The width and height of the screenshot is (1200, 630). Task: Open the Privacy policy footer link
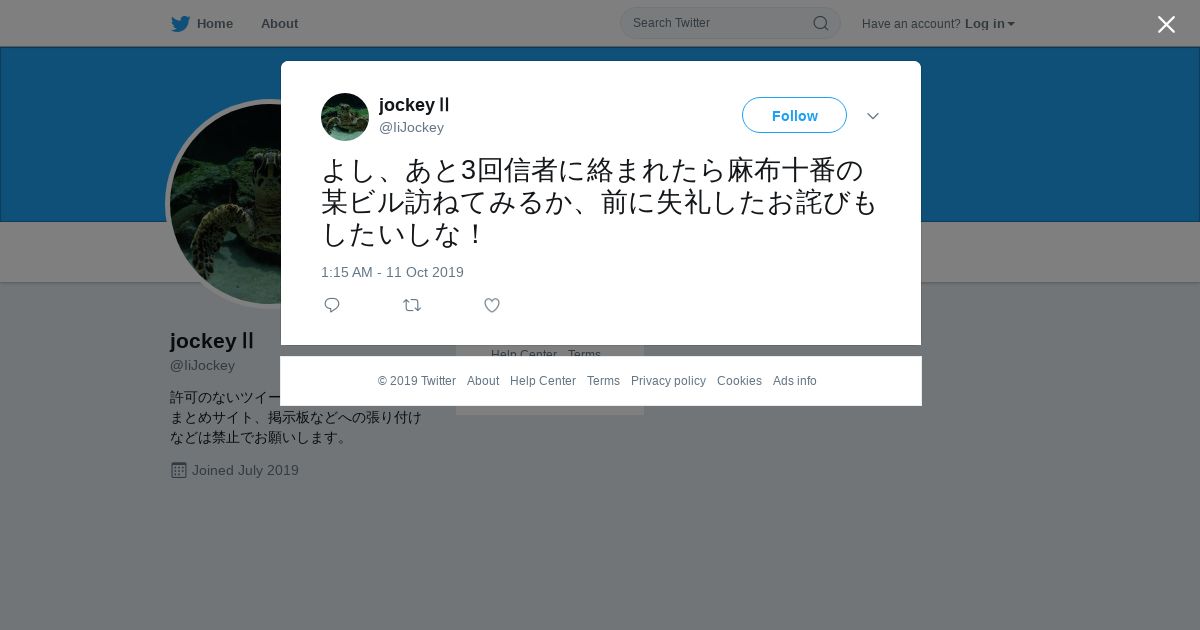tap(668, 381)
